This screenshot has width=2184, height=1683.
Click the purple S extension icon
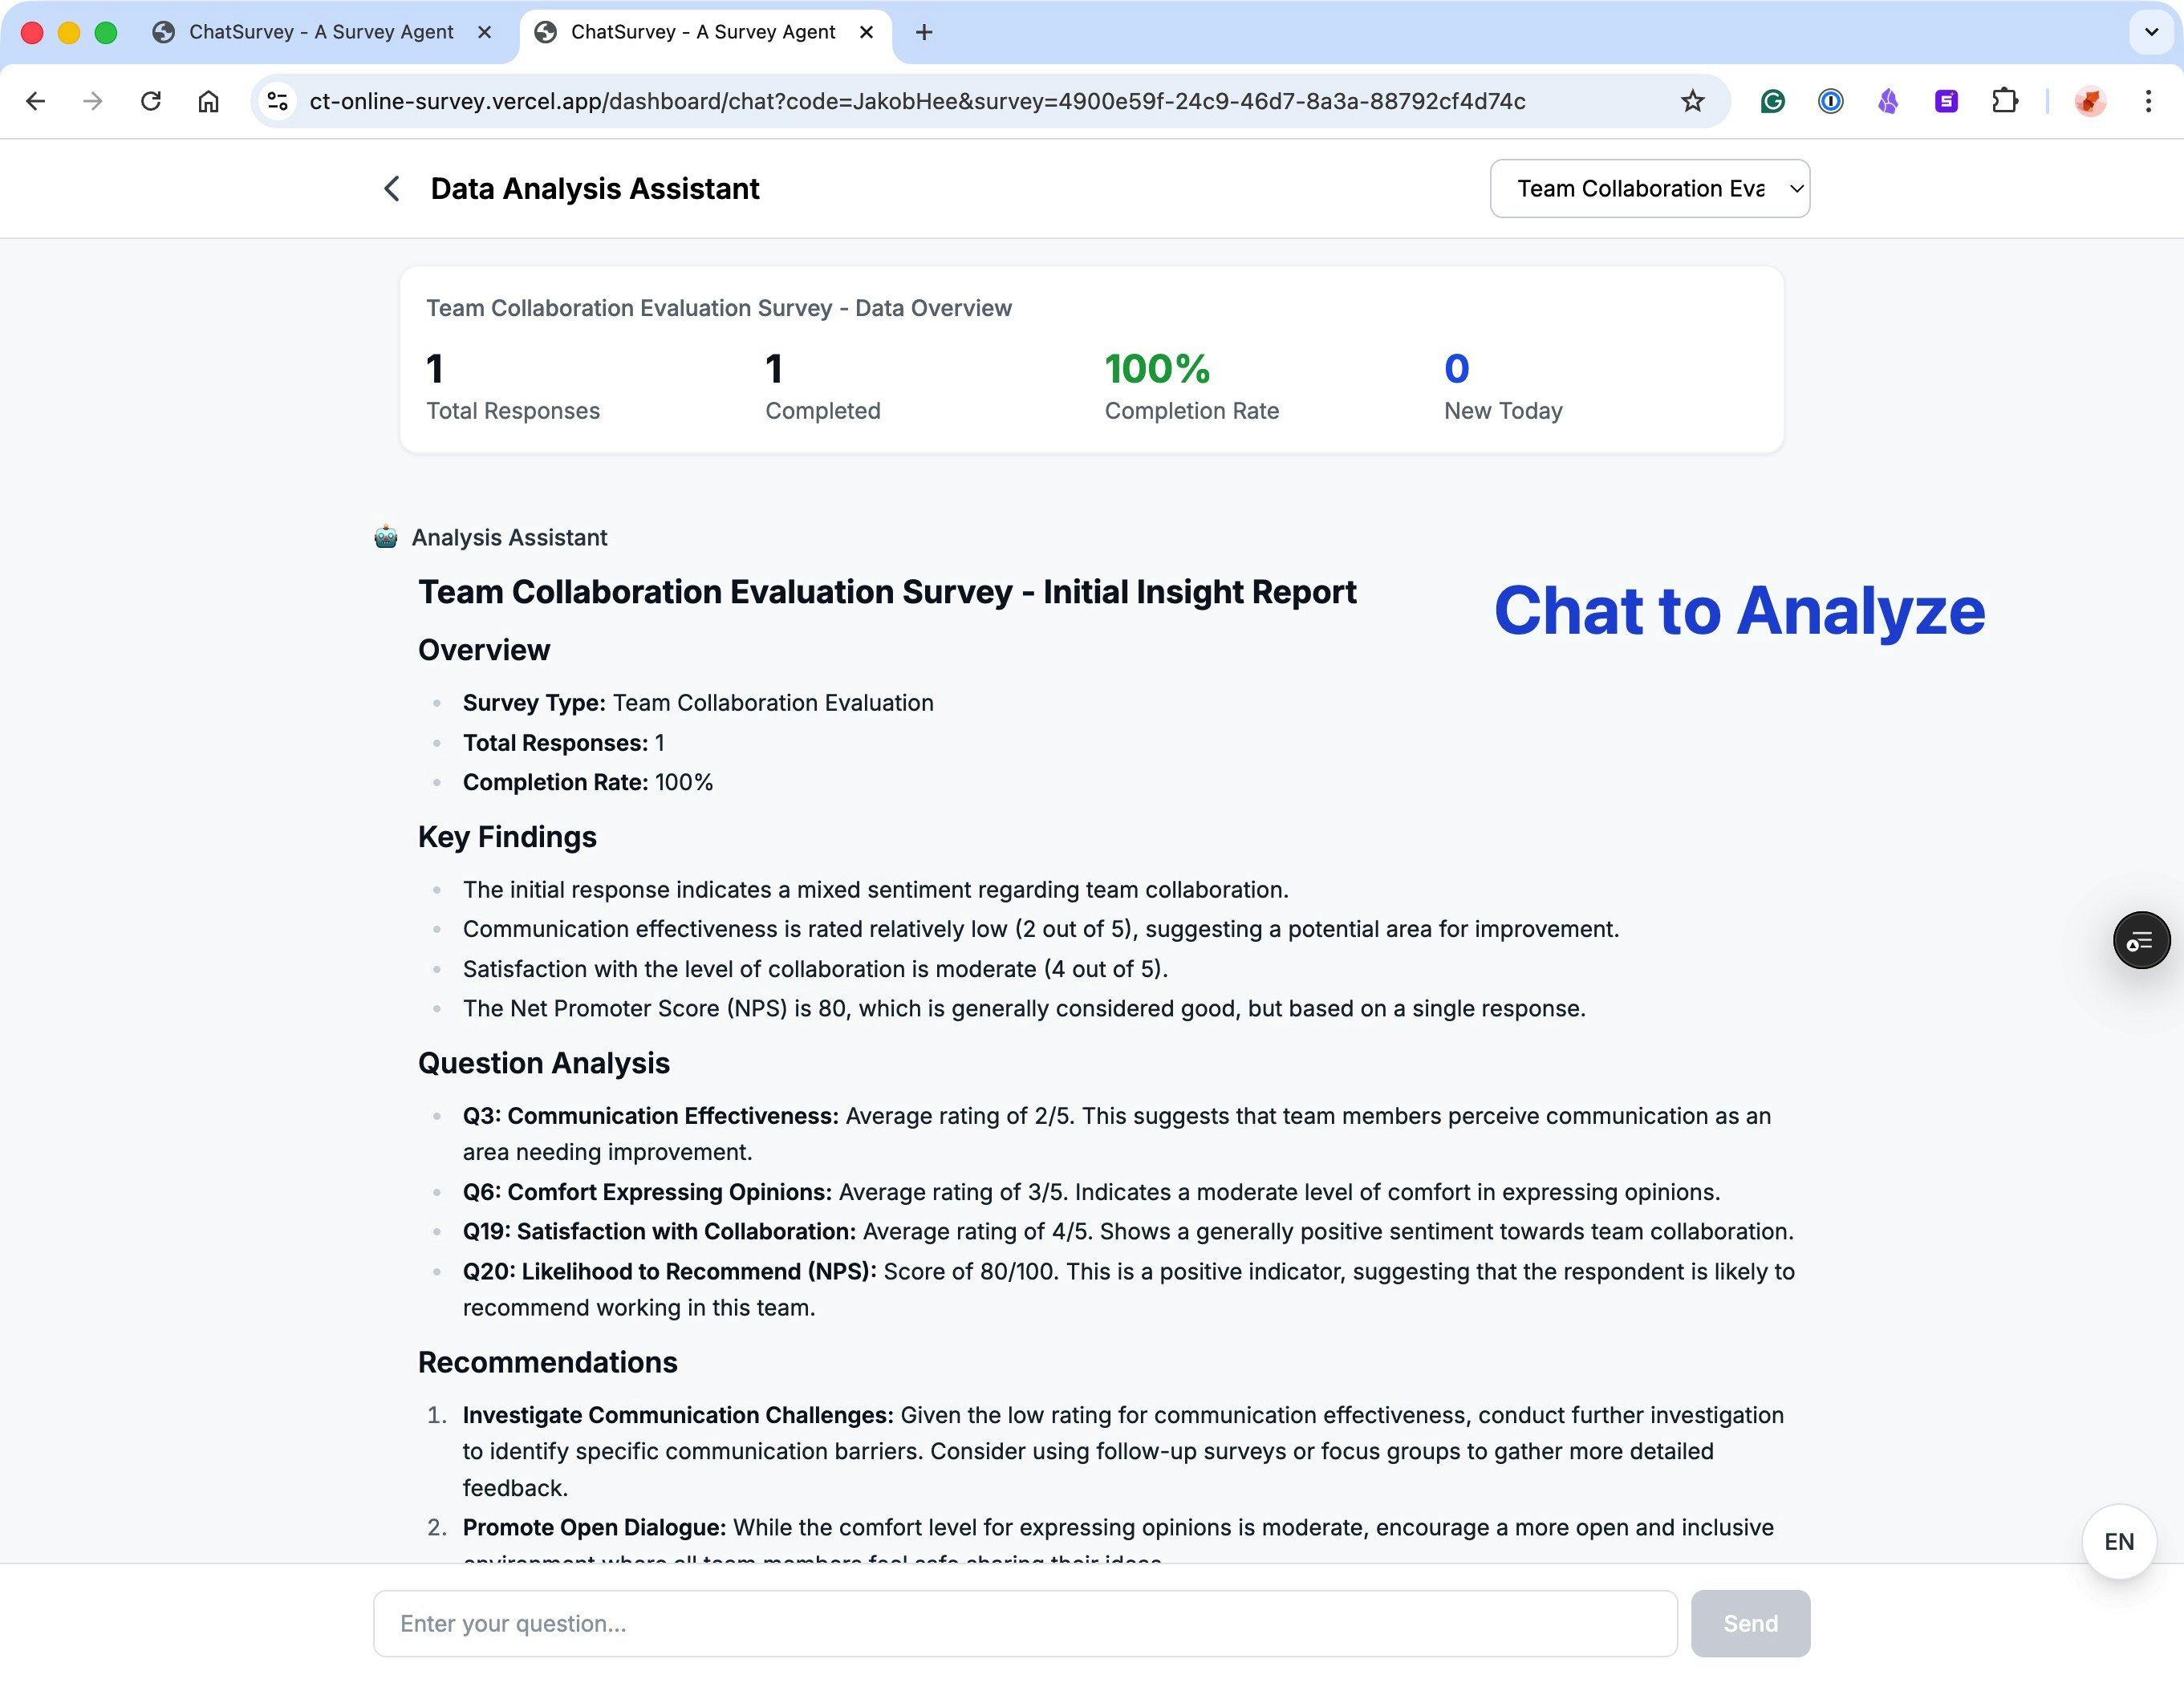[1945, 101]
